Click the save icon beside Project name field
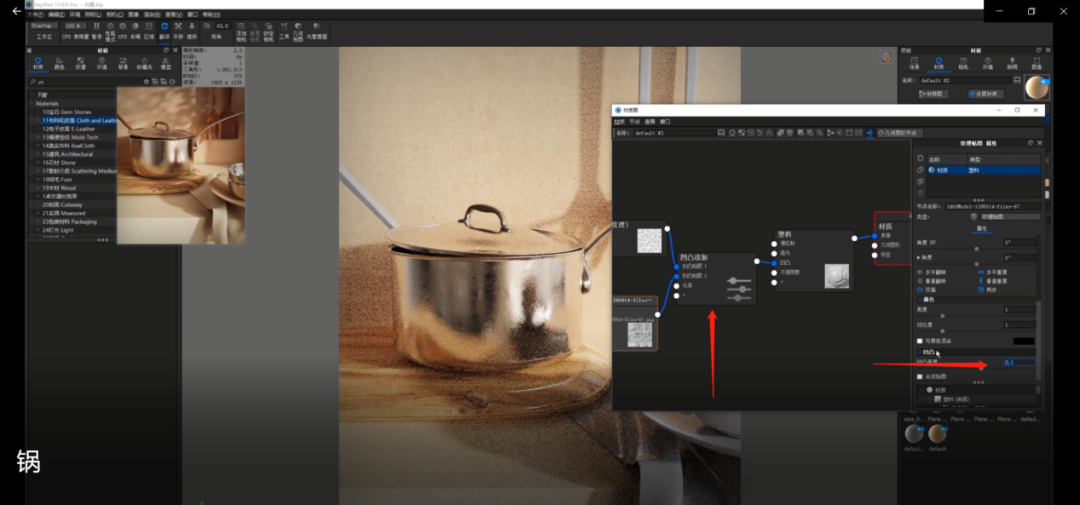The height and width of the screenshot is (505, 1080). (1017, 81)
